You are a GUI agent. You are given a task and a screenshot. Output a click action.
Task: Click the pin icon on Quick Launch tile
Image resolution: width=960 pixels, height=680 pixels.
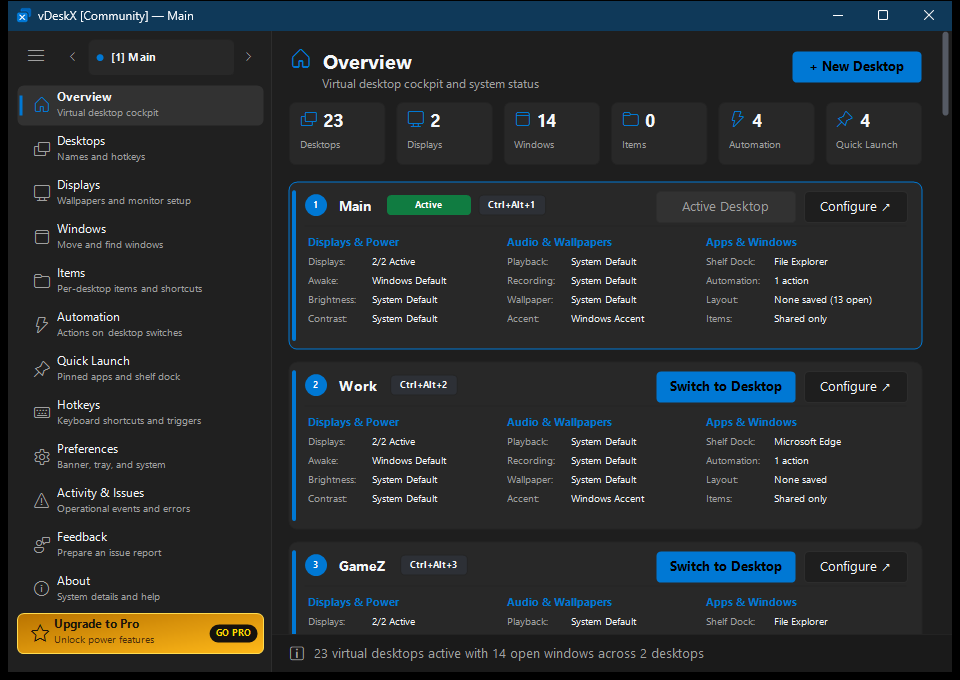[x=845, y=119]
